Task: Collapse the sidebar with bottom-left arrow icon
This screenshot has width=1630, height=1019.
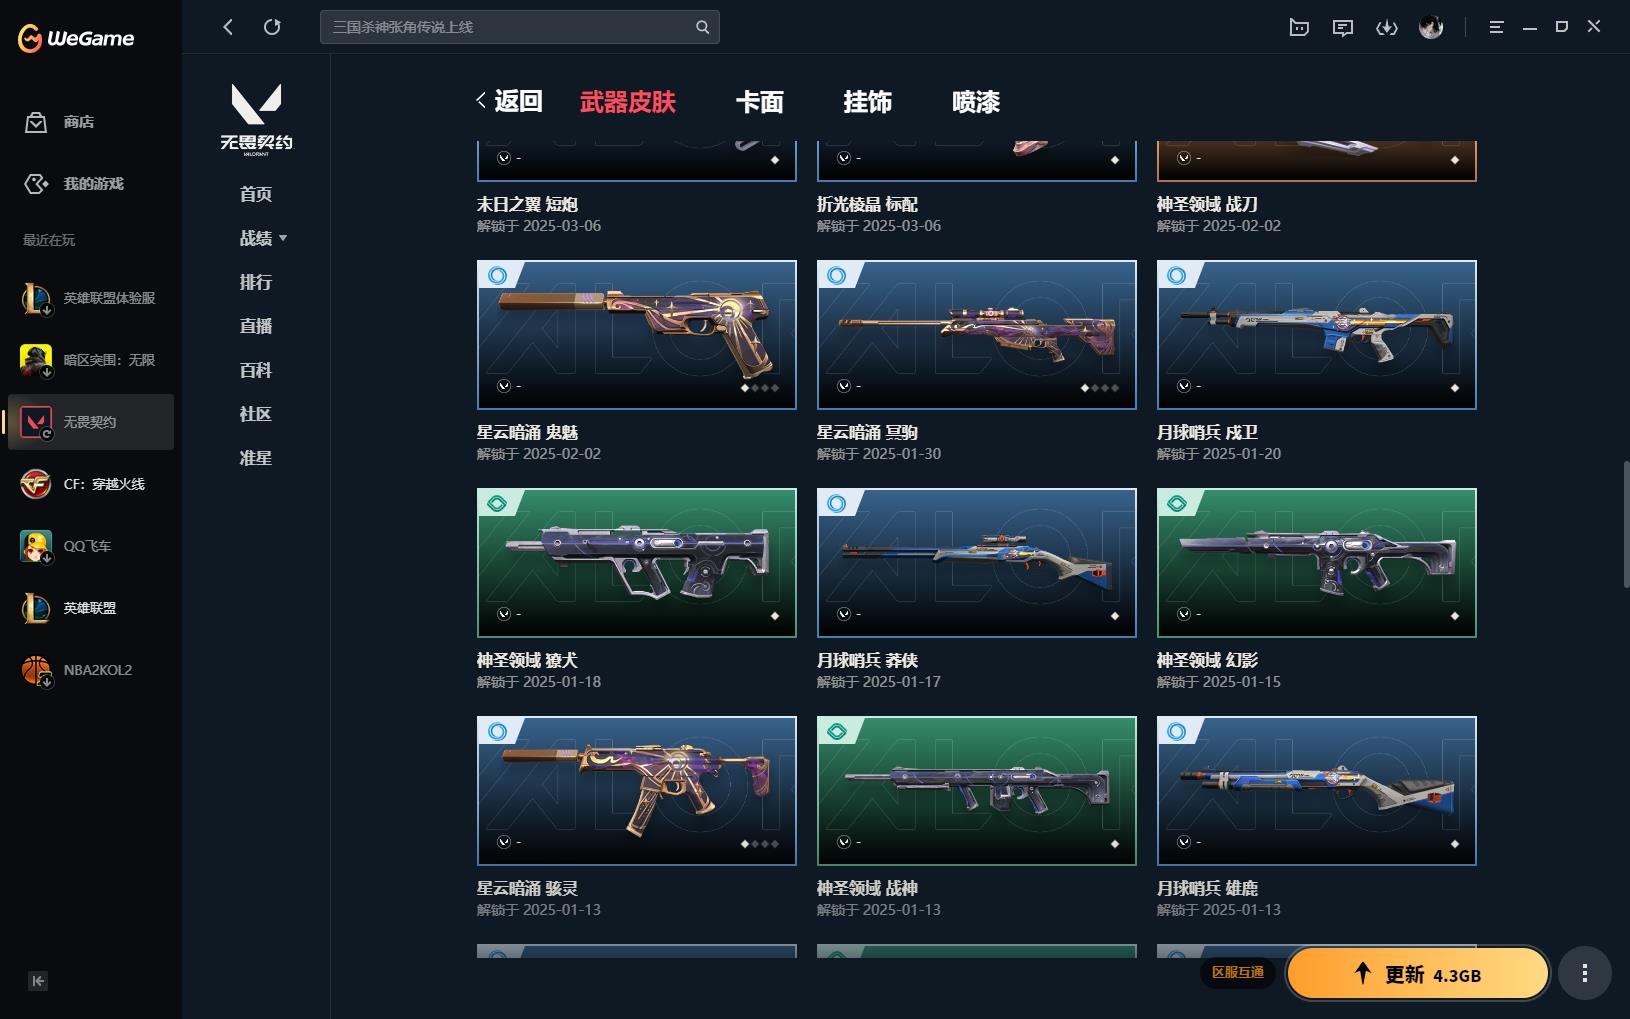Action: [x=38, y=981]
